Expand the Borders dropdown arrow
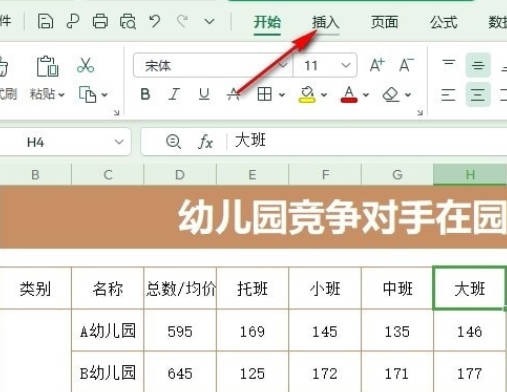Viewport: 507px width, 392px height. pyautogui.click(x=282, y=95)
